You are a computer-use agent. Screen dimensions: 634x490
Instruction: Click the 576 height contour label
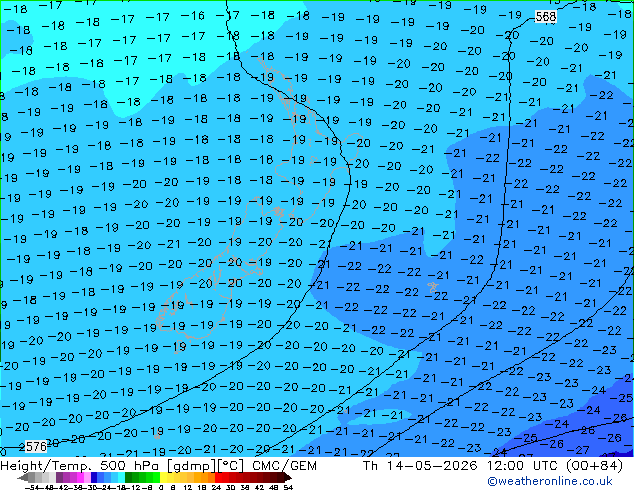[36, 446]
